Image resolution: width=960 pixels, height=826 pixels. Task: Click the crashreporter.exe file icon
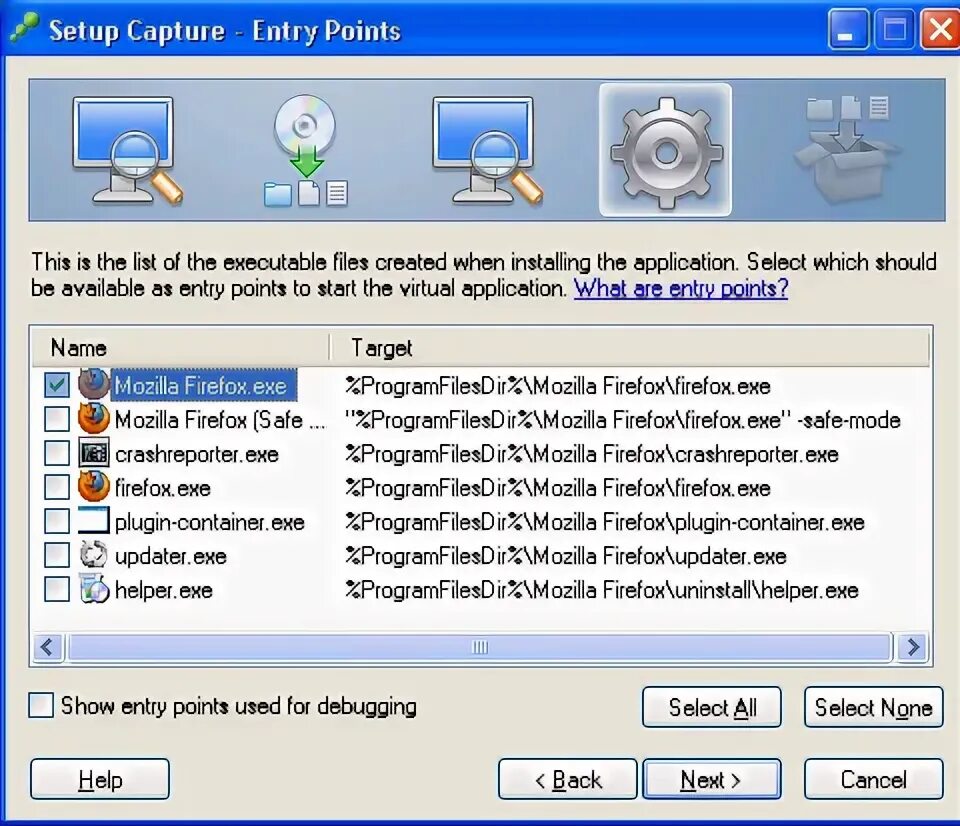[x=94, y=453]
